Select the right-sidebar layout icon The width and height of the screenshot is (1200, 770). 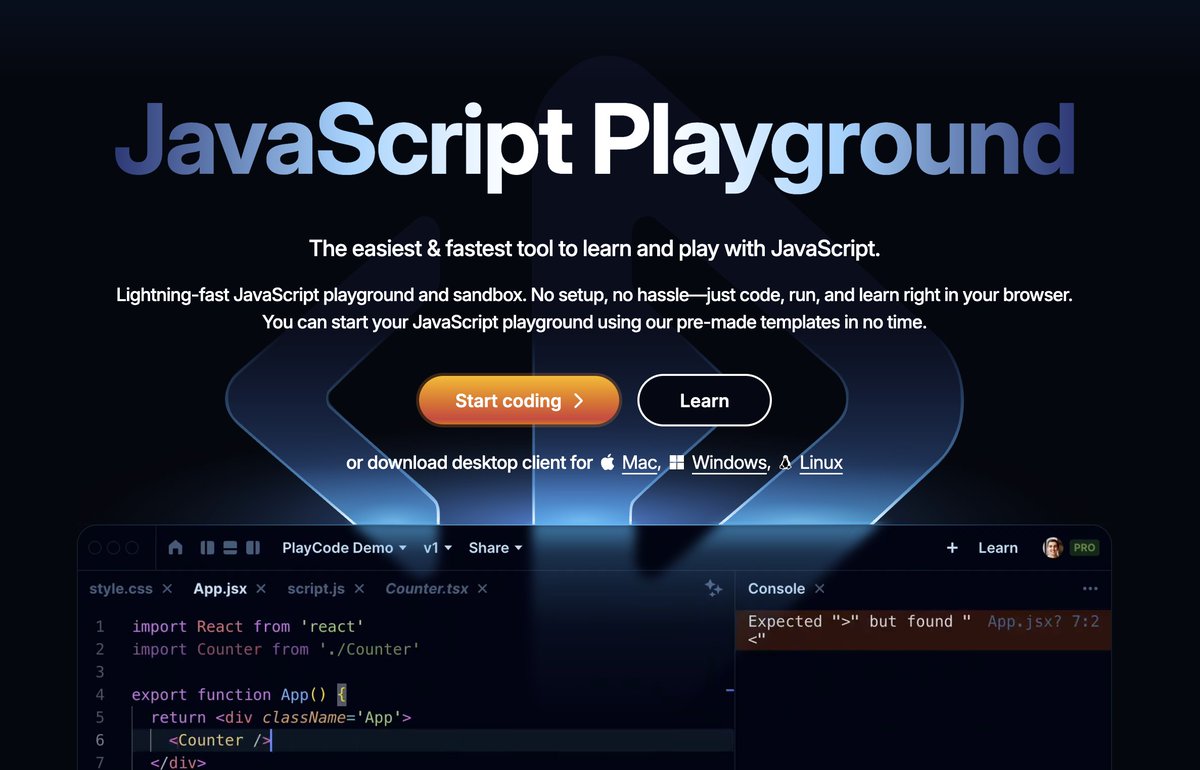(253, 548)
